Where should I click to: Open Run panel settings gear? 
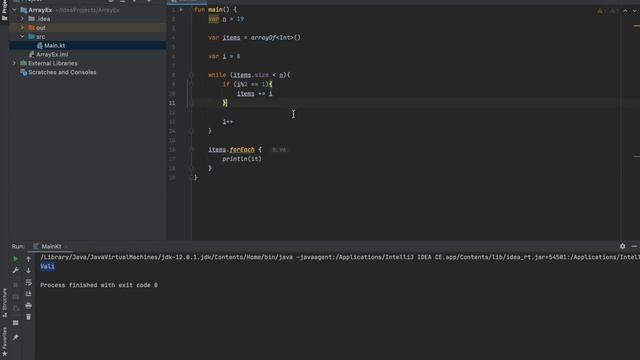click(x=622, y=246)
